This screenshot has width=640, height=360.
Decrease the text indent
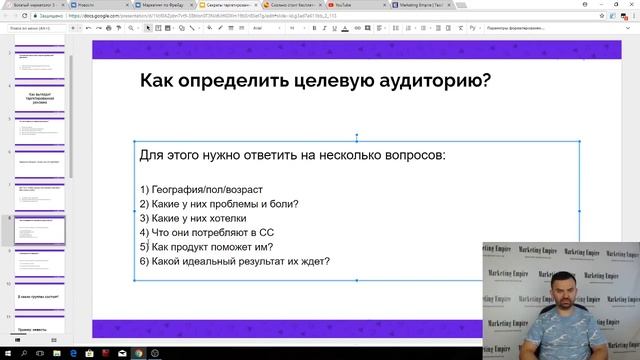click(438, 28)
